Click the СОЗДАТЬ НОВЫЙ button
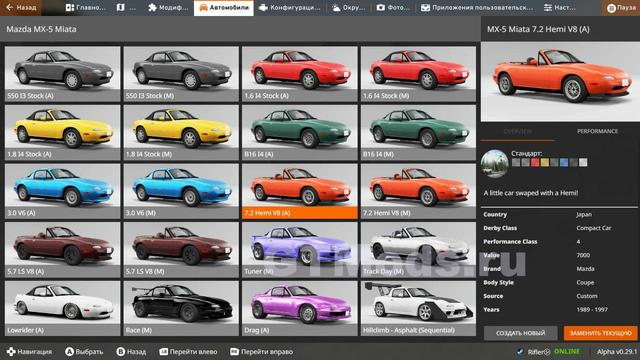Screen dimensions: 640x360 coord(520,333)
